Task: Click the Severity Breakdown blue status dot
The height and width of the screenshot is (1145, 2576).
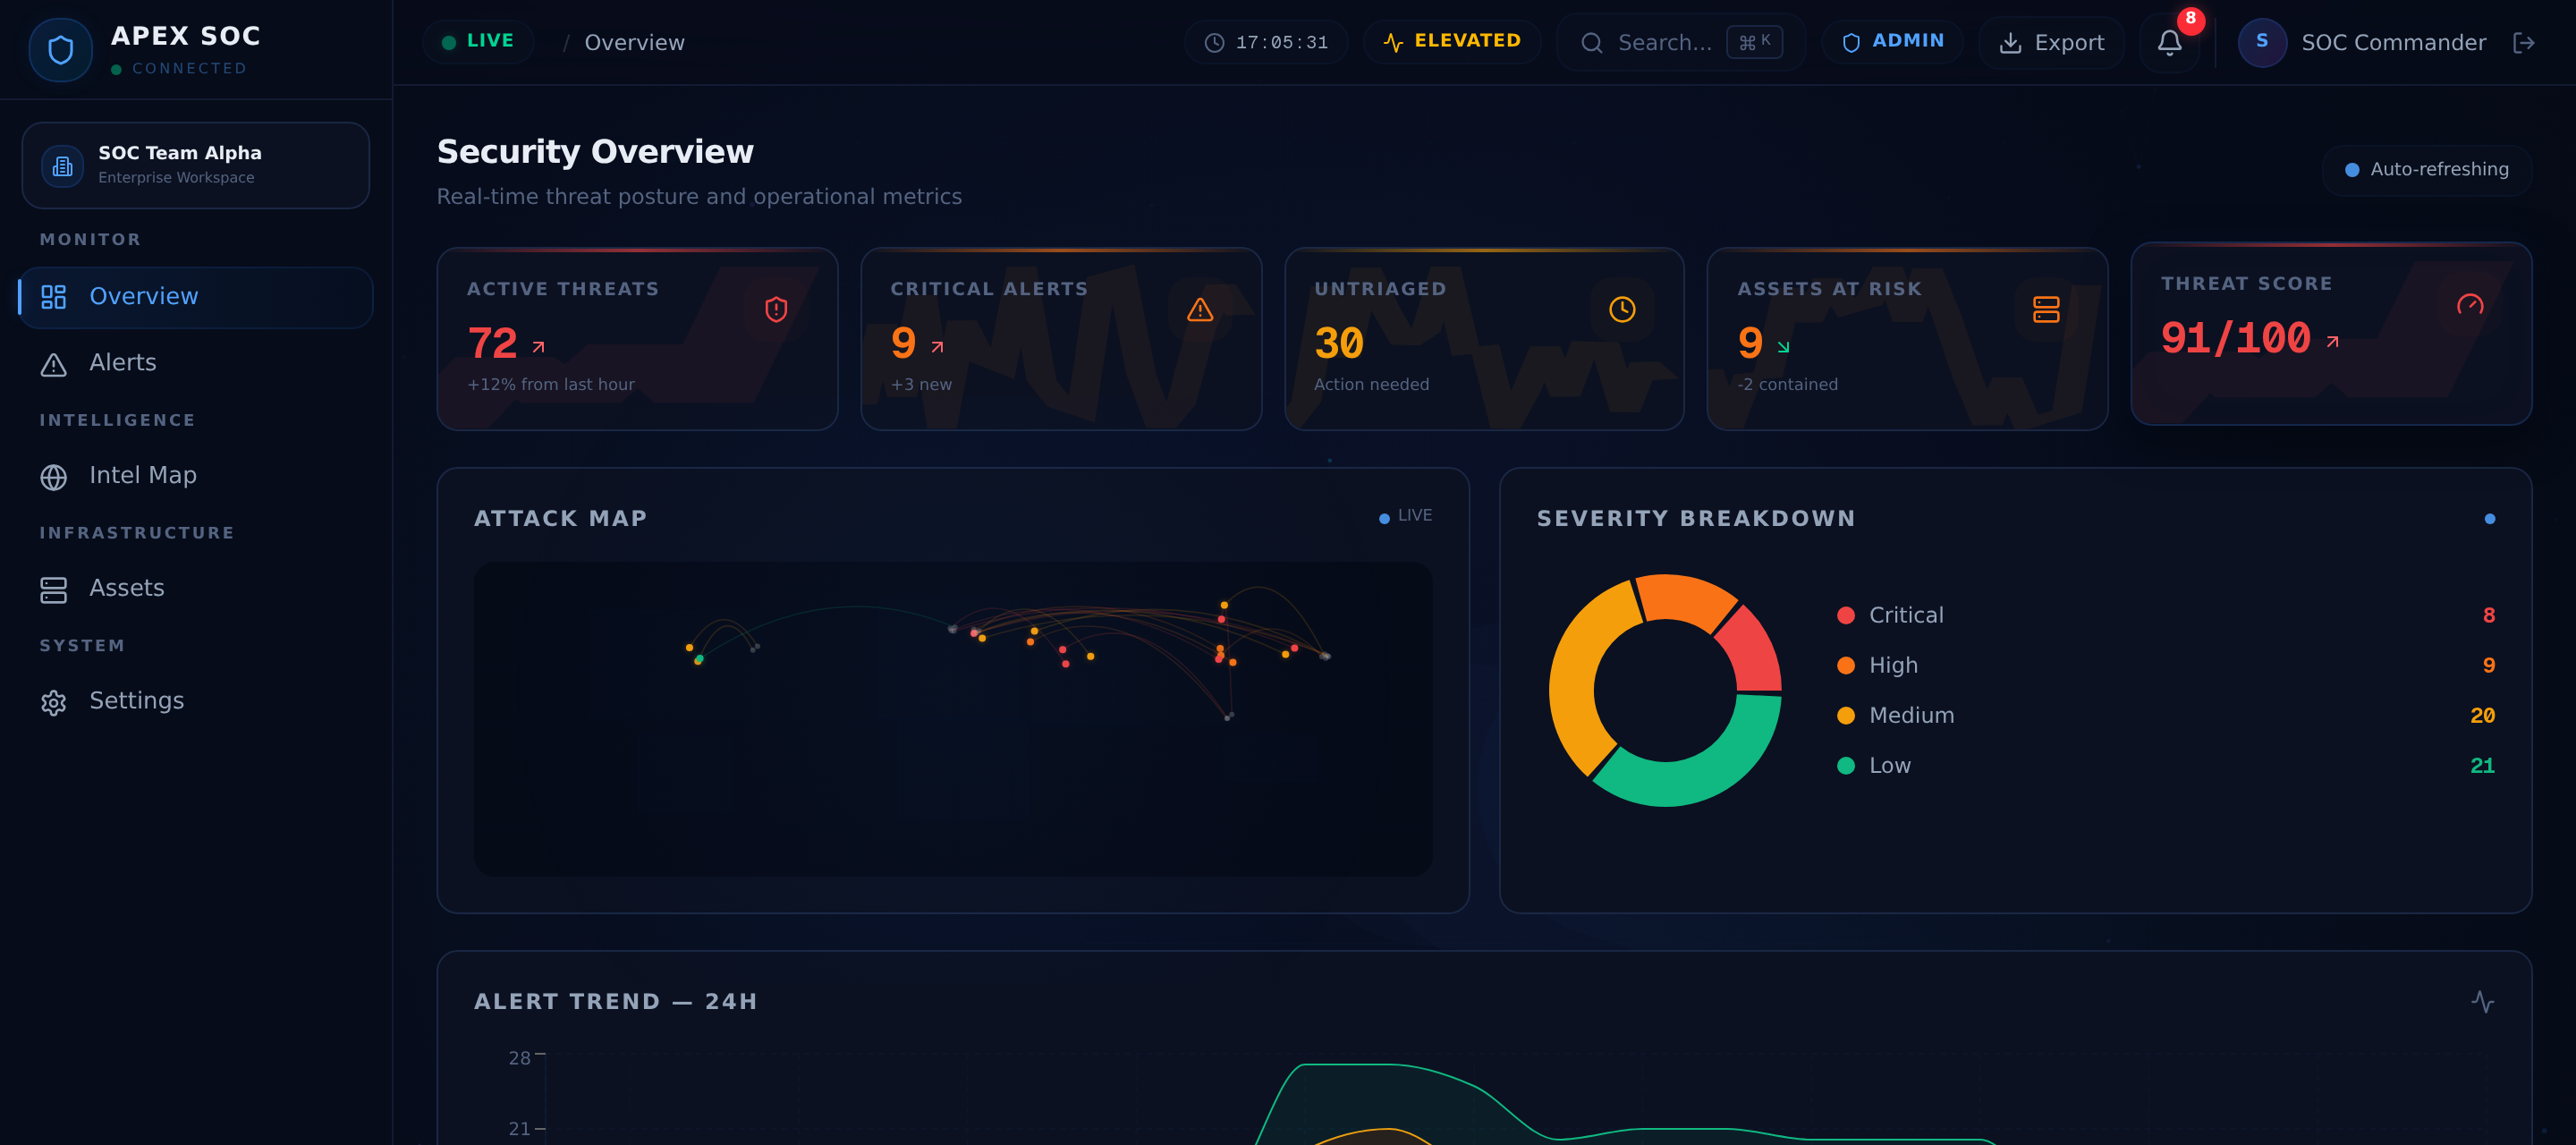Action: pos(2490,519)
